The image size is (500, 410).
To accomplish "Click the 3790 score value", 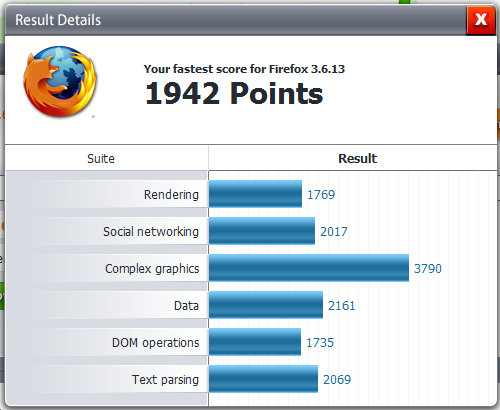I will [x=428, y=269].
